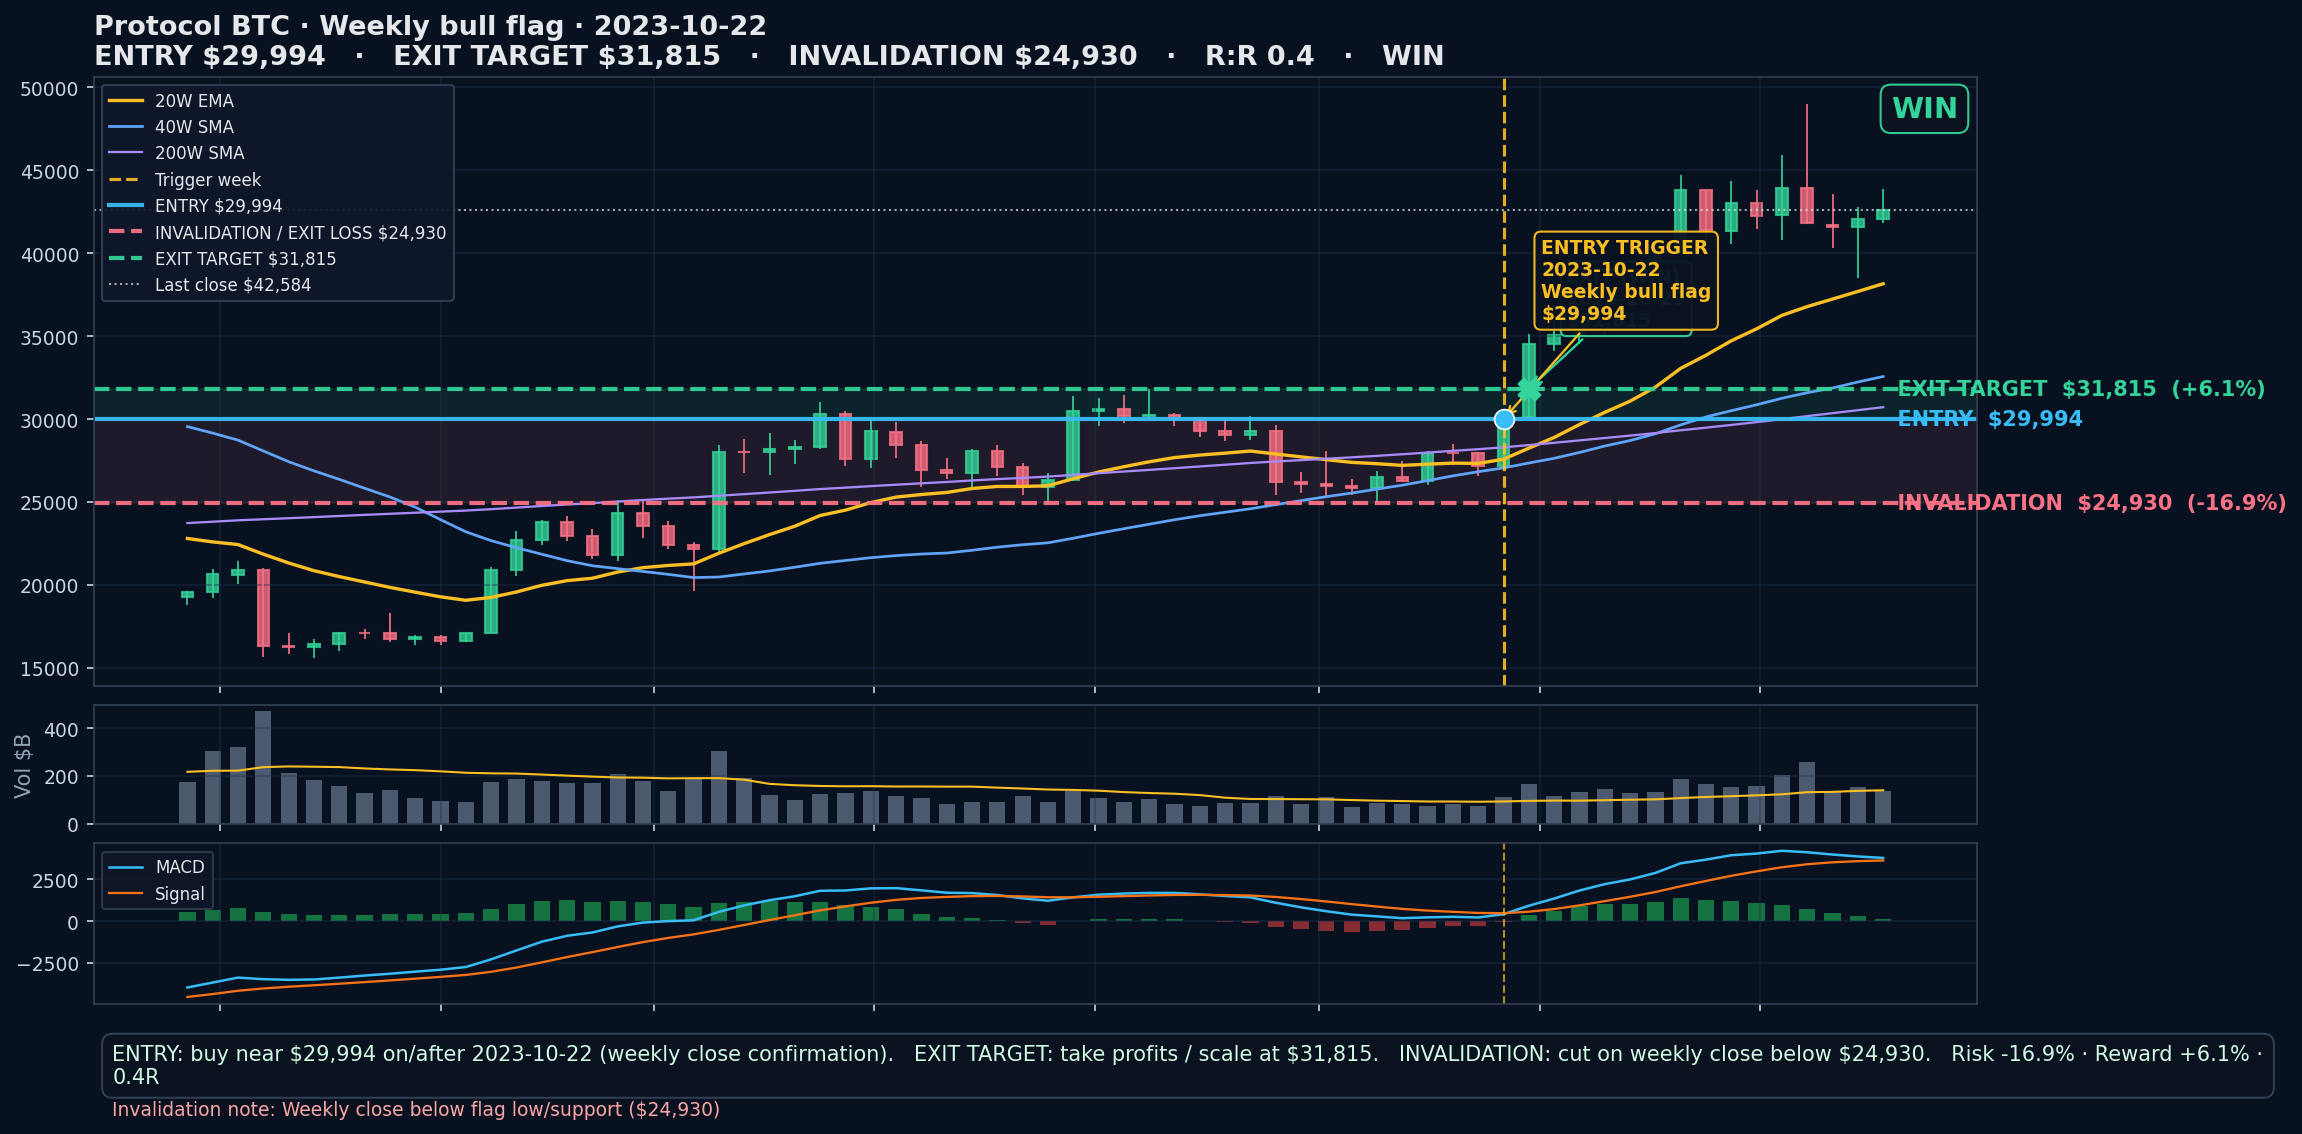Click the 15000 price axis label
The image size is (2302, 1134).
click(x=49, y=669)
